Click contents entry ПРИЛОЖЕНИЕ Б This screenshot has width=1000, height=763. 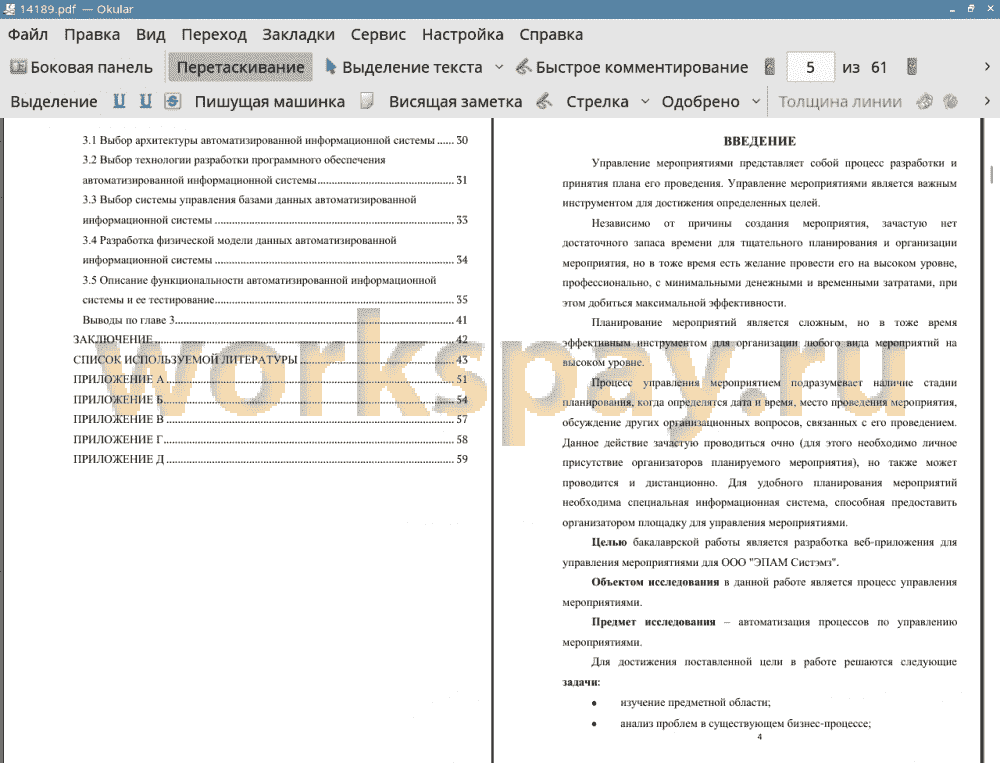click(270, 399)
